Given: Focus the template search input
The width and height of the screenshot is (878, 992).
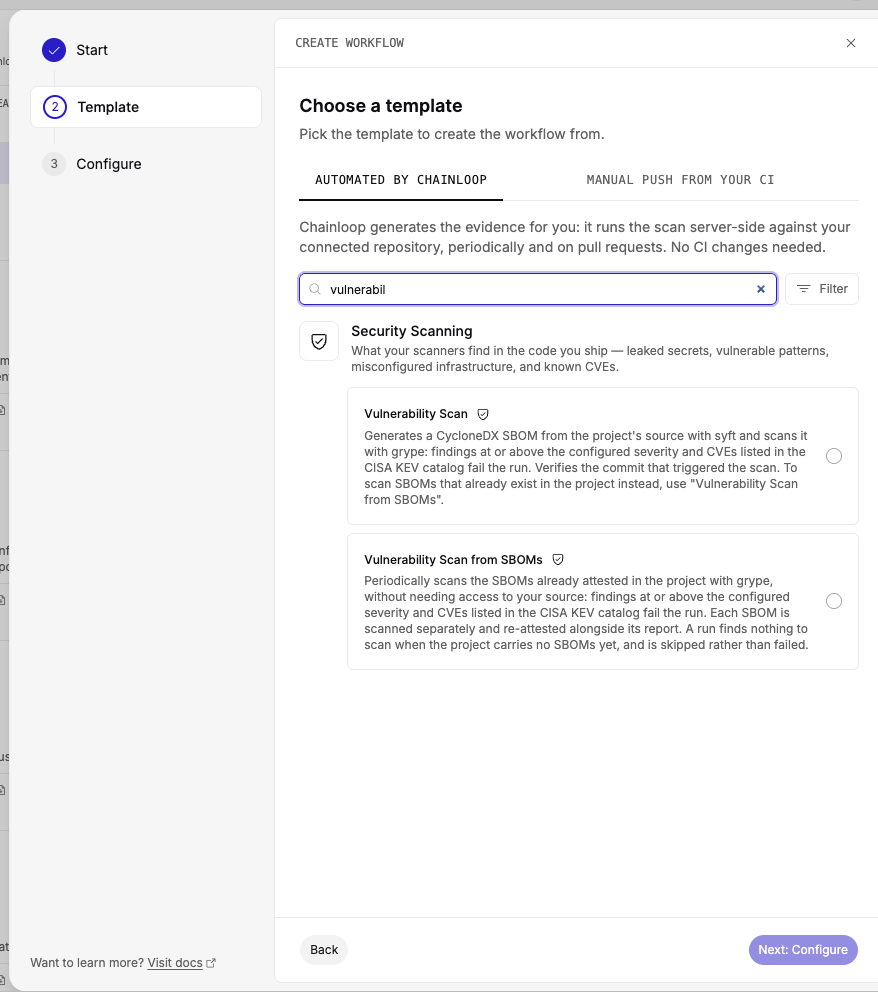Looking at the screenshot, I should point(538,289).
